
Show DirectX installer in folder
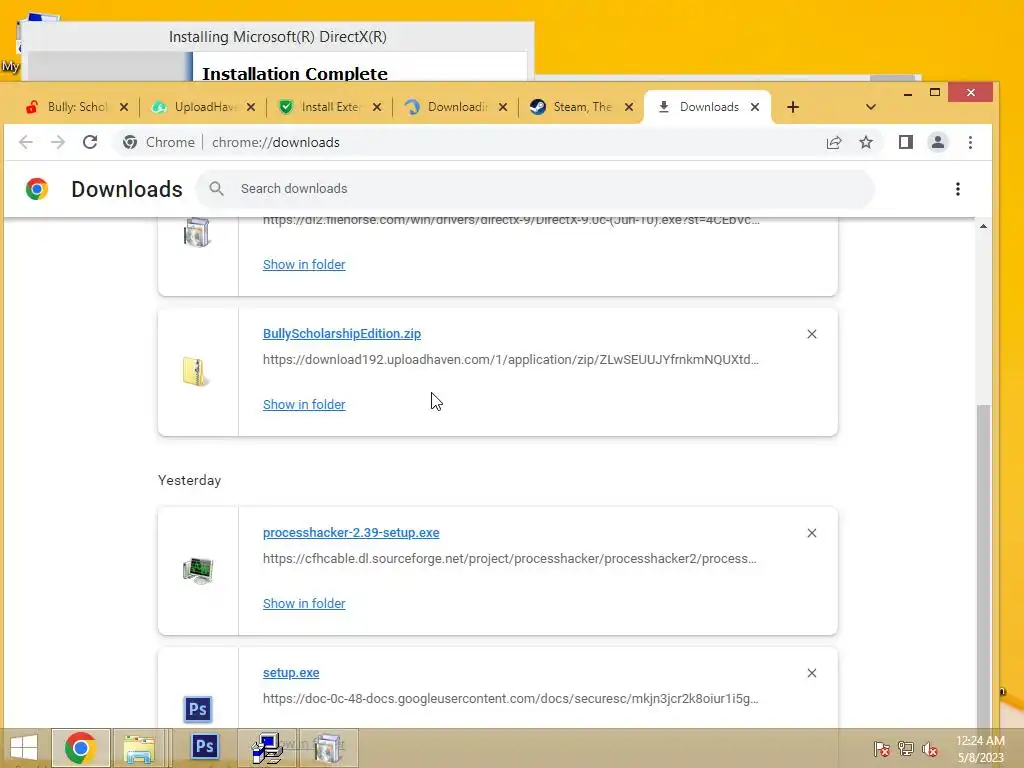[304, 264]
